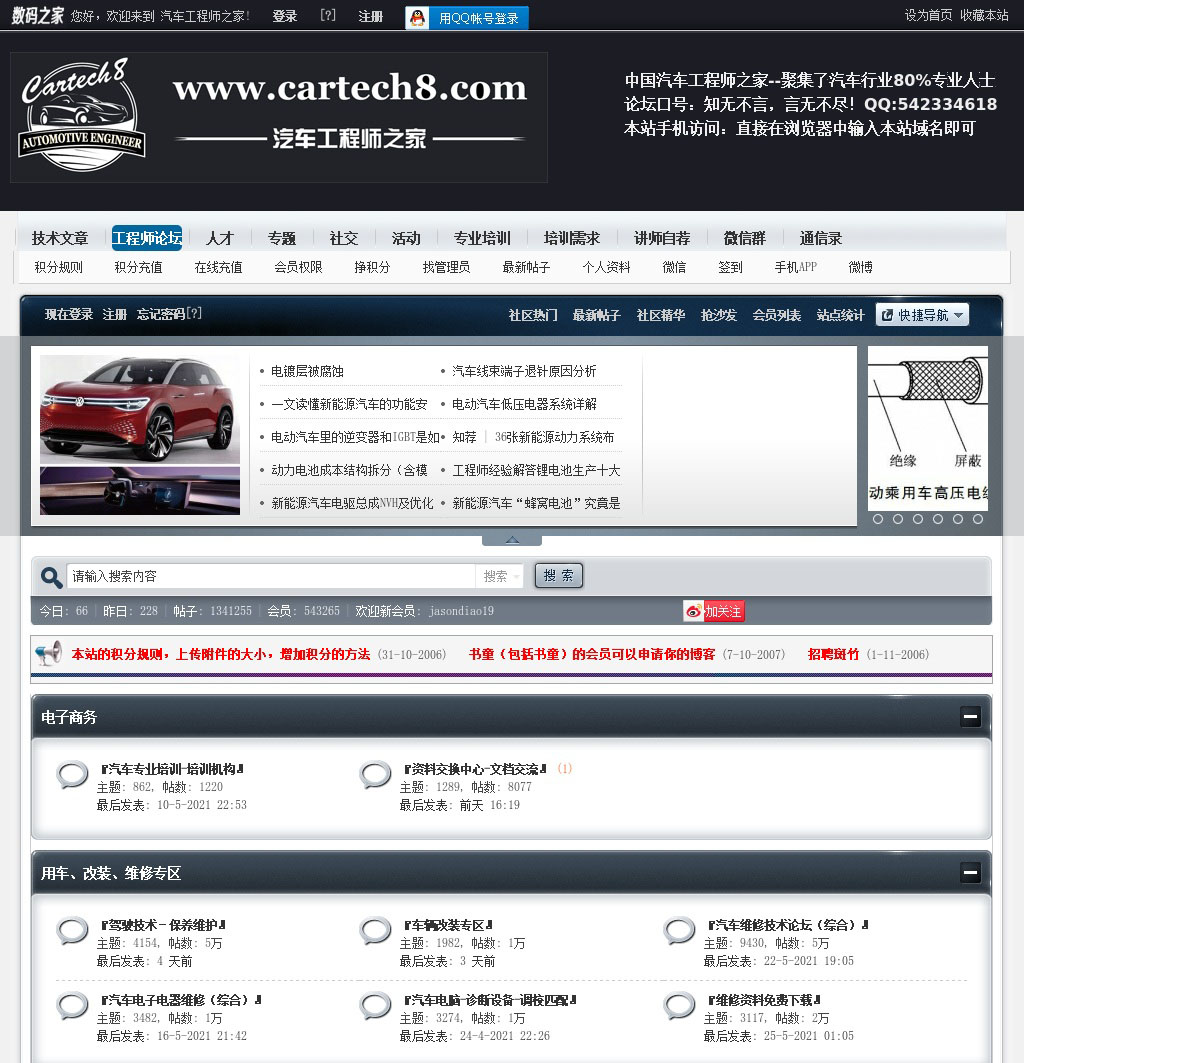Open 手机APP submenu item
This screenshot has height=1063, width=1200.
(x=796, y=267)
